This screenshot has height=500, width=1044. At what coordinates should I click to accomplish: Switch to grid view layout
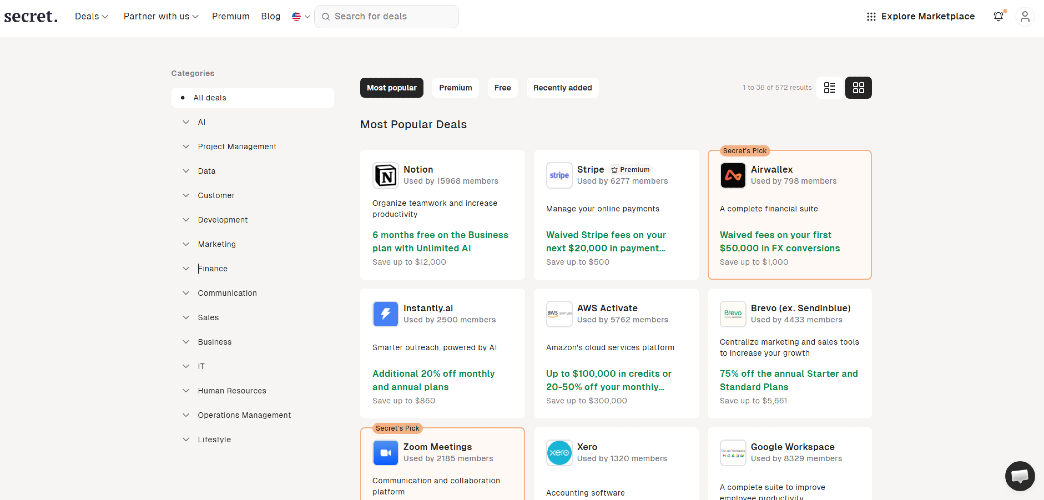pyautogui.click(x=858, y=88)
